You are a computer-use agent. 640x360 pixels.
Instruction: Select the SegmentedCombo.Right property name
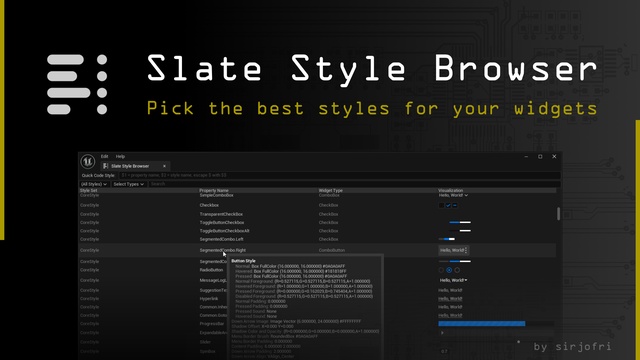point(222,250)
